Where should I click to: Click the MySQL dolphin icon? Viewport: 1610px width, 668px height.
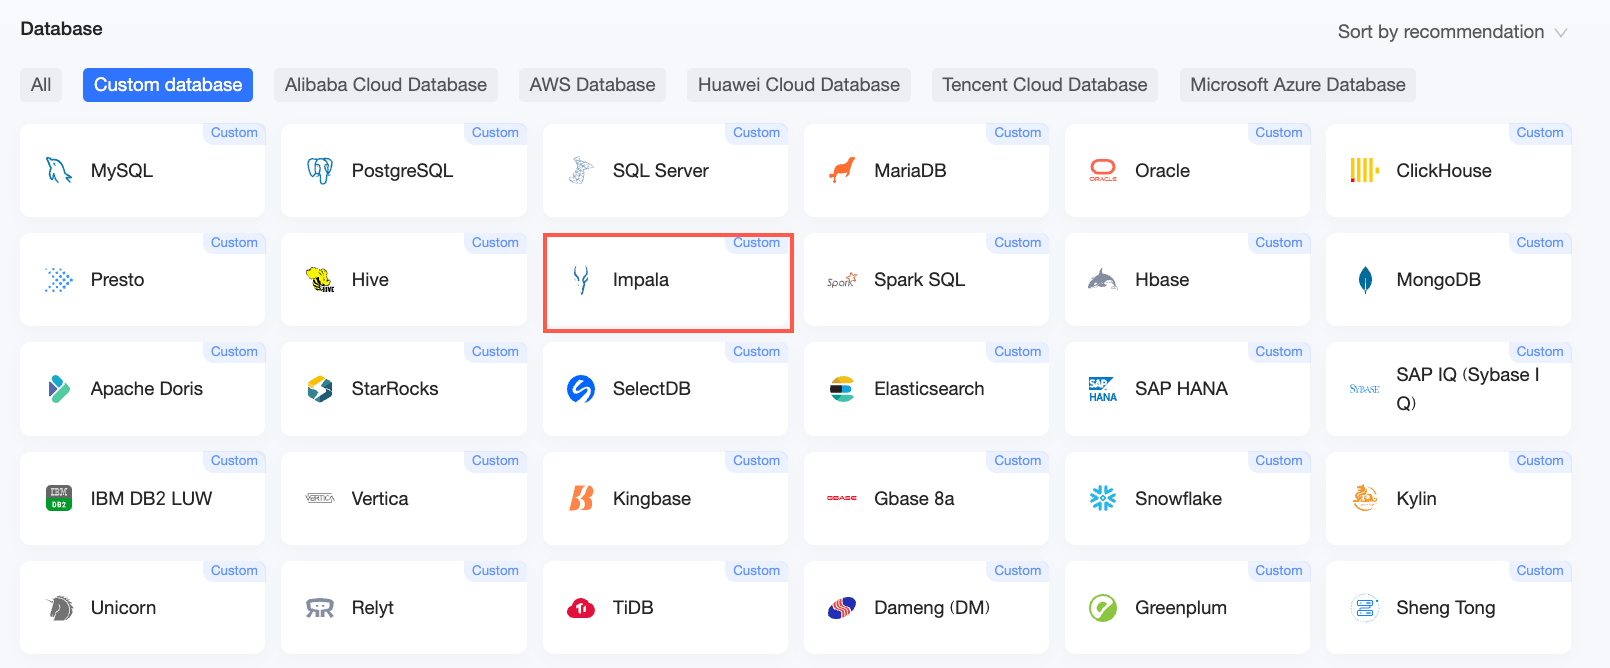coord(59,171)
